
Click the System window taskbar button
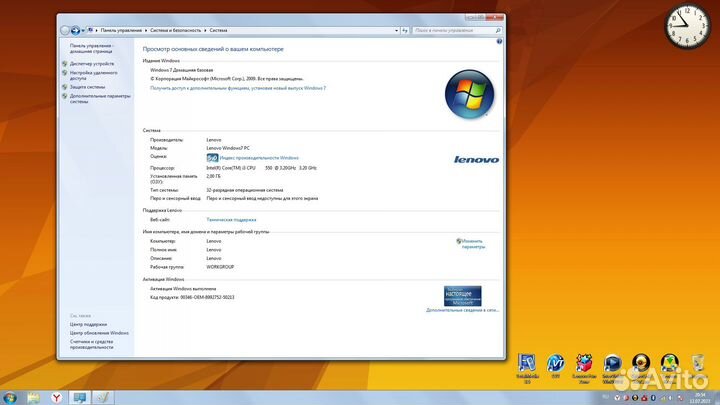80,398
